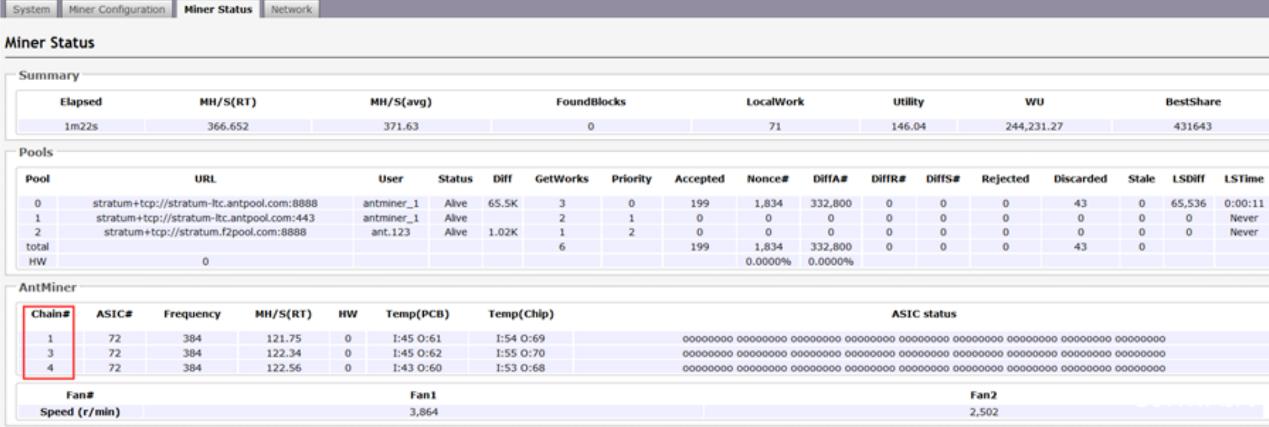The width and height of the screenshot is (1269, 427).
Task: Open the Network tab
Action: click(291, 9)
